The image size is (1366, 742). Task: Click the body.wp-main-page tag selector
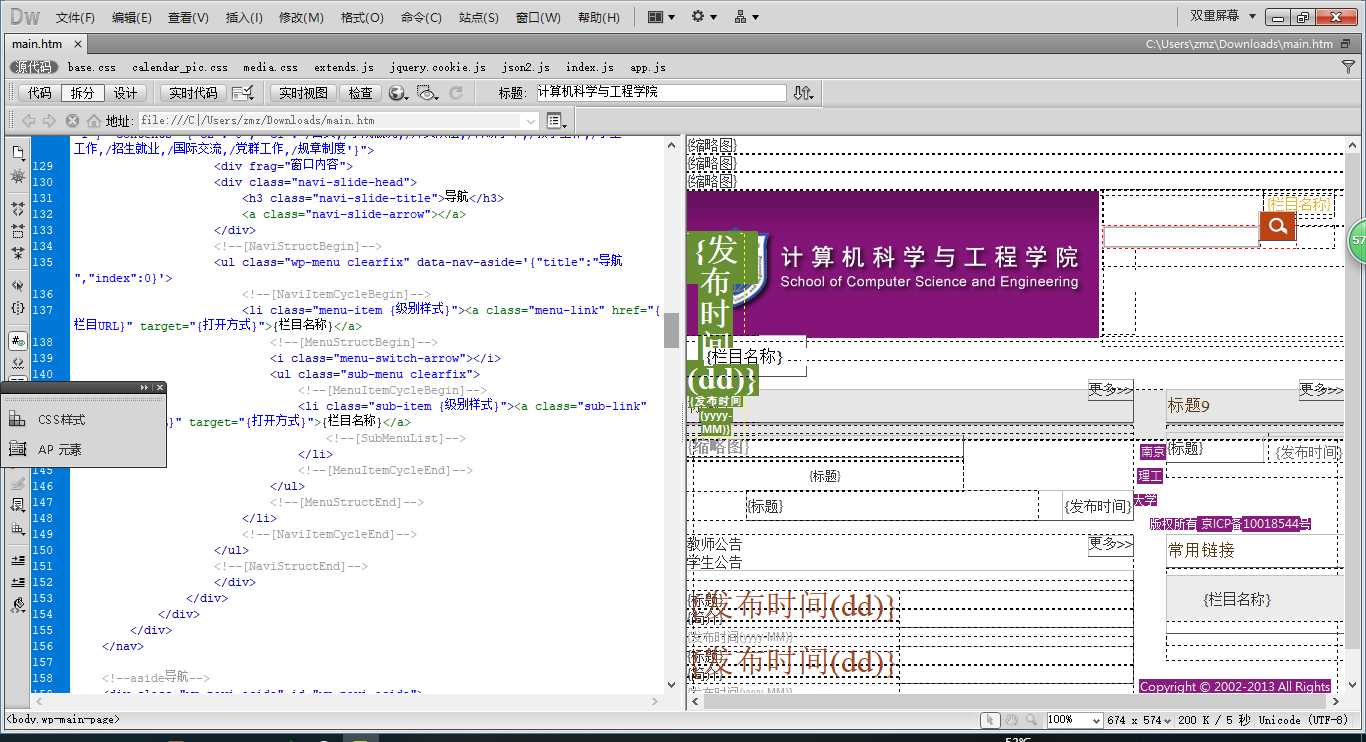coord(63,719)
